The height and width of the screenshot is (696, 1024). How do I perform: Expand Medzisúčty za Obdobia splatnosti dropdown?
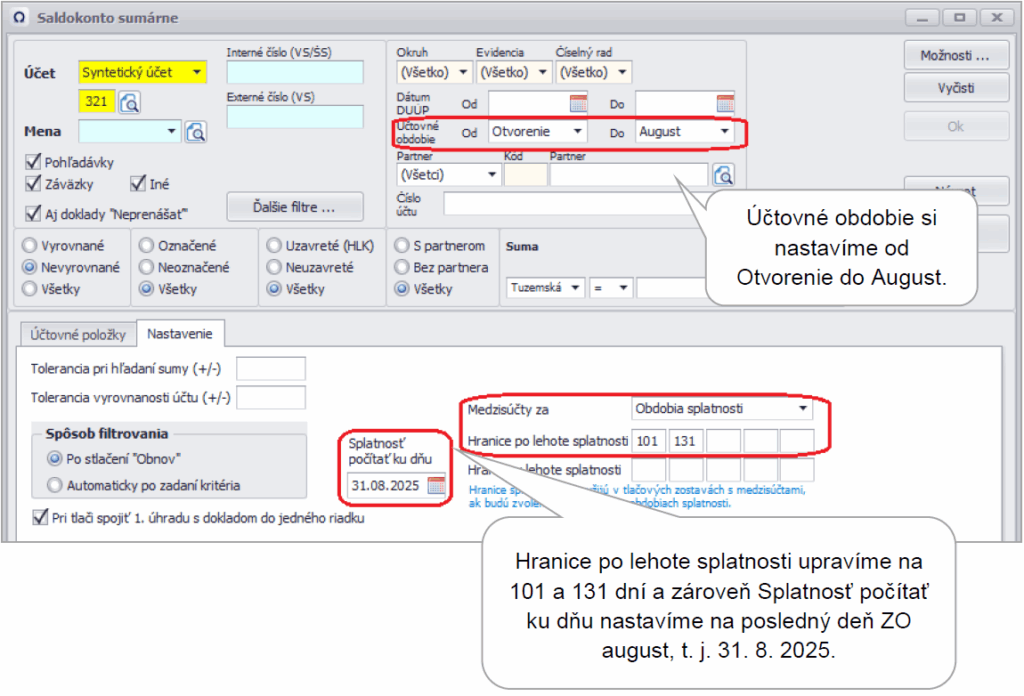pyautogui.click(x=801, y=409)
